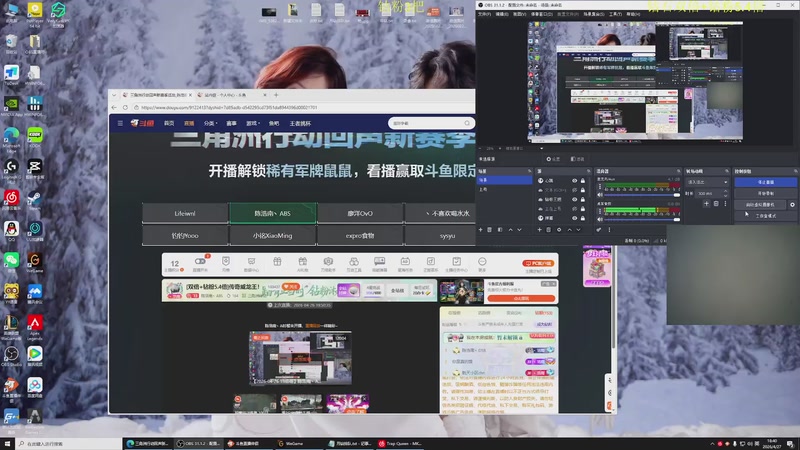Toggle the lock on the third OBS source
Viewport: 800px width, 450px height.
pyautogui.click(x=583, y=199)
